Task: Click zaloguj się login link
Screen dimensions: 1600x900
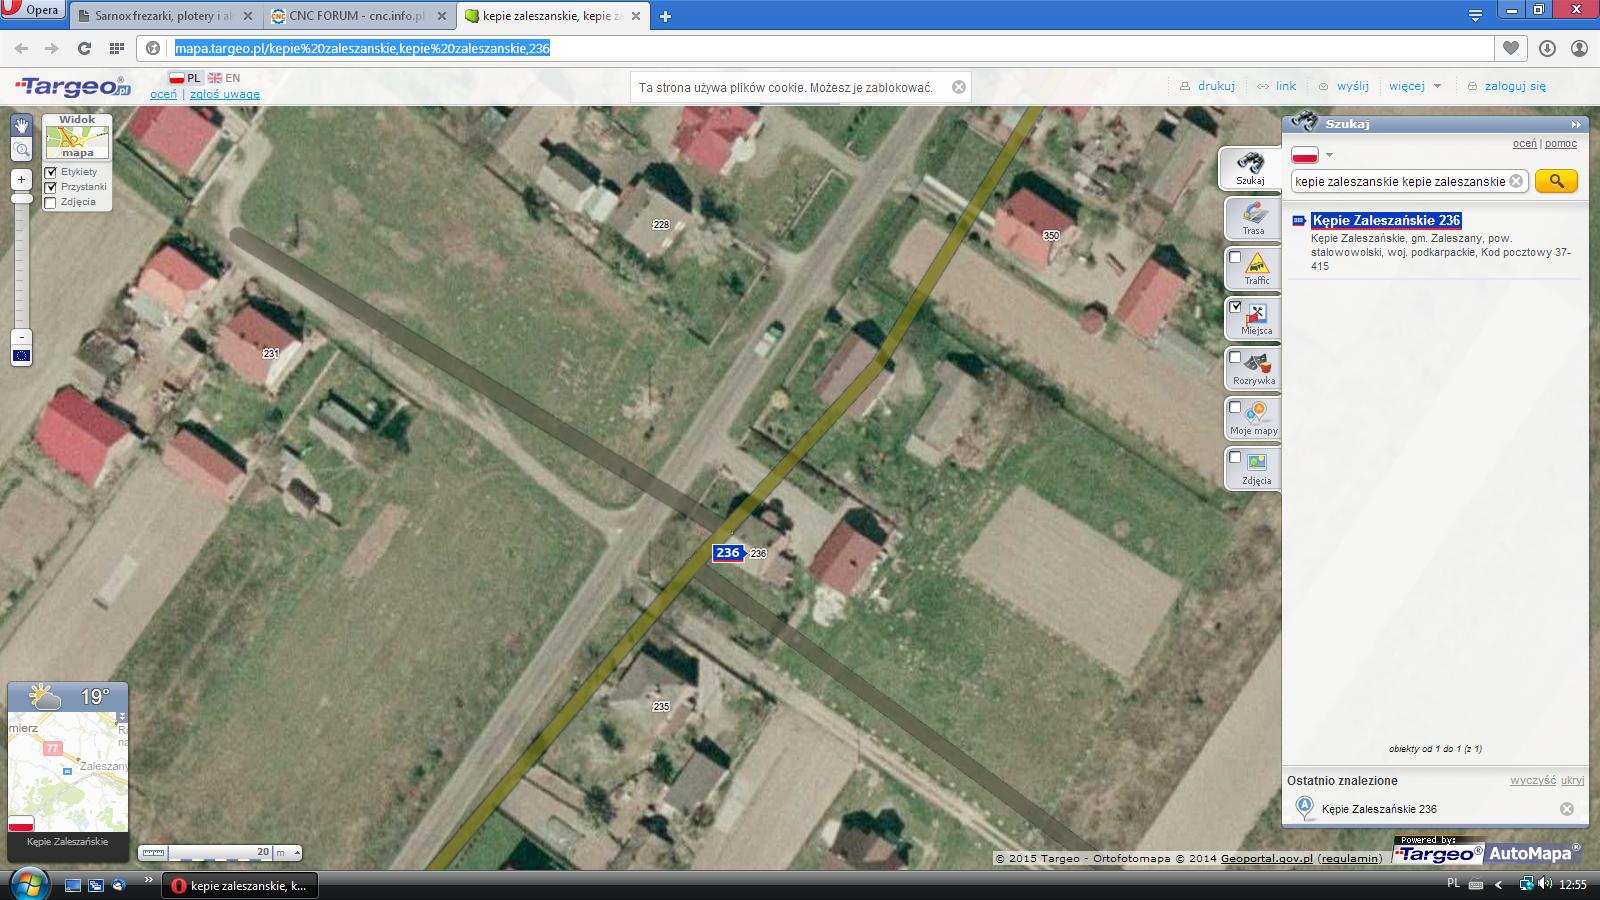Action: [1507, 86]
